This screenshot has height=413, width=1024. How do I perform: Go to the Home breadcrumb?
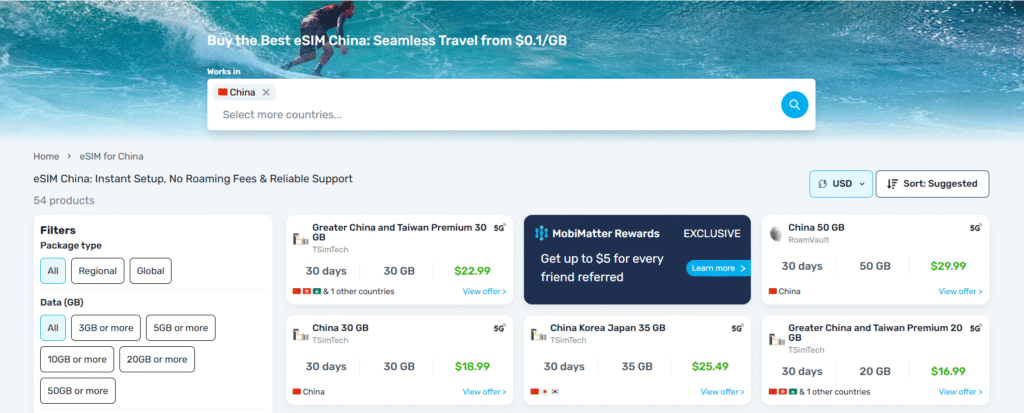[46, 156]
